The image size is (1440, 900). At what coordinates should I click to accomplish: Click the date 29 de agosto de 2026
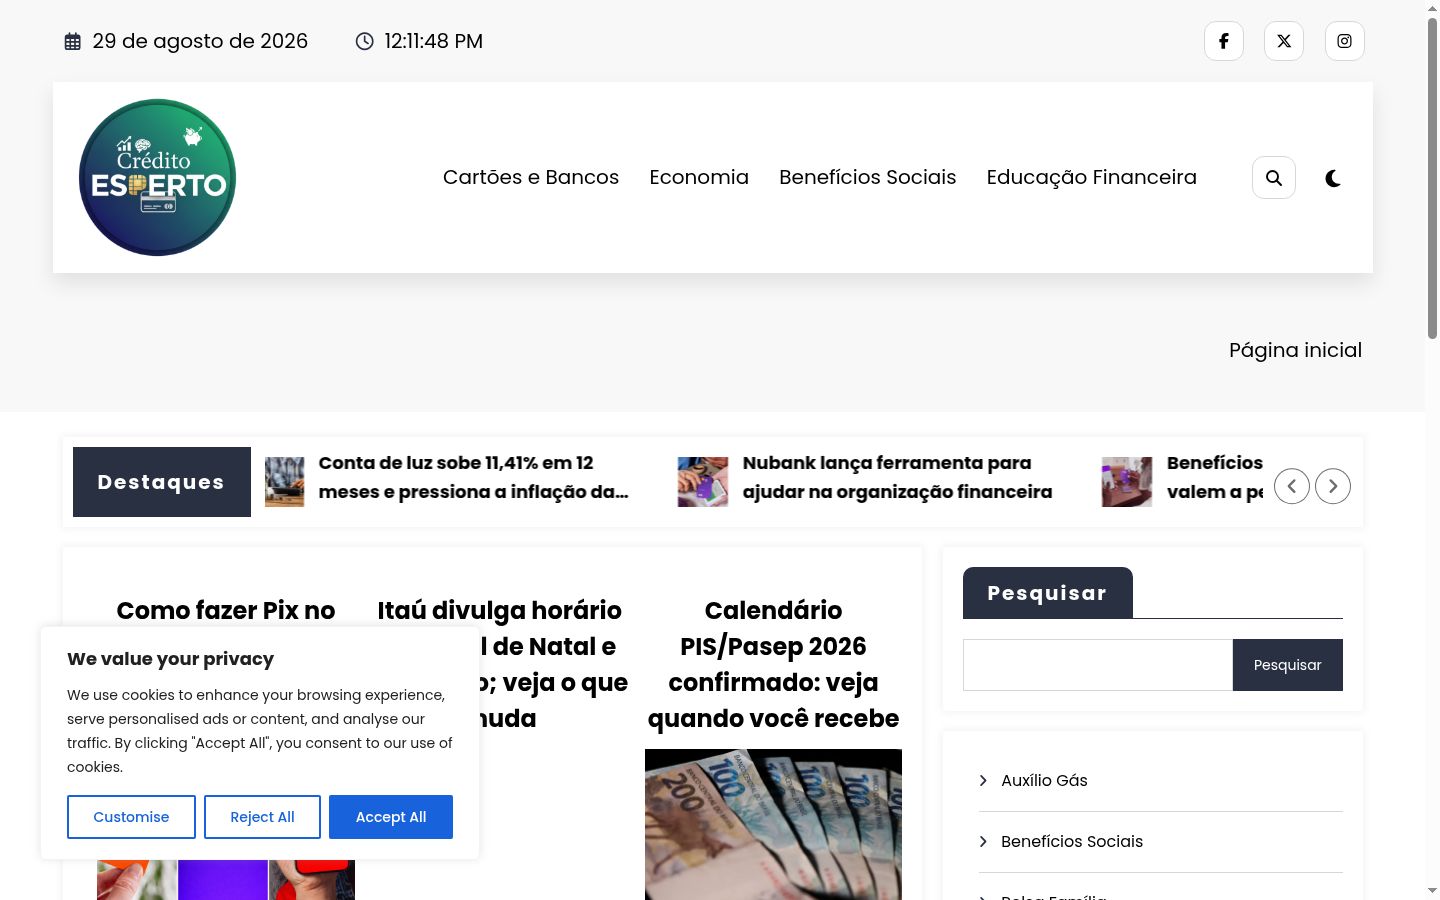[x=200, y=41]
